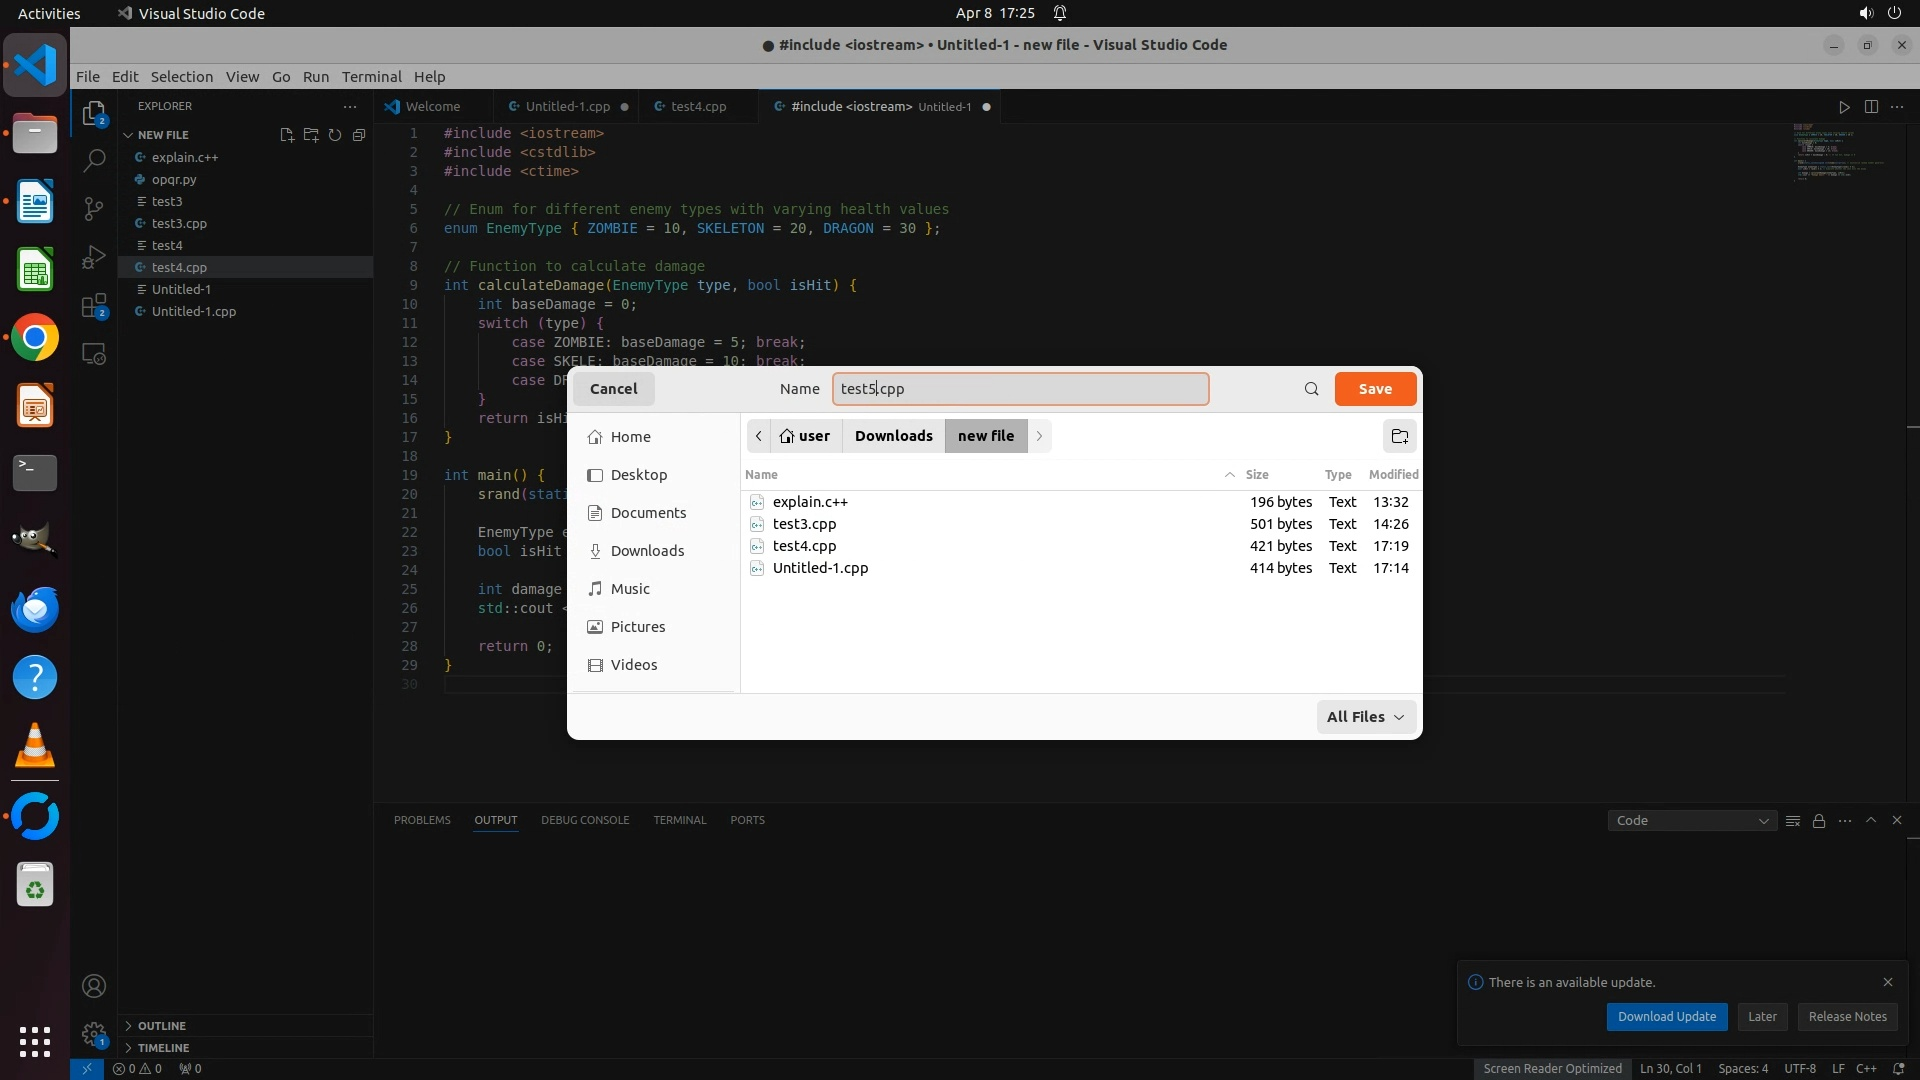Open the All Files filter dropdown
1920x1080 pixels.
(1365, 717)
